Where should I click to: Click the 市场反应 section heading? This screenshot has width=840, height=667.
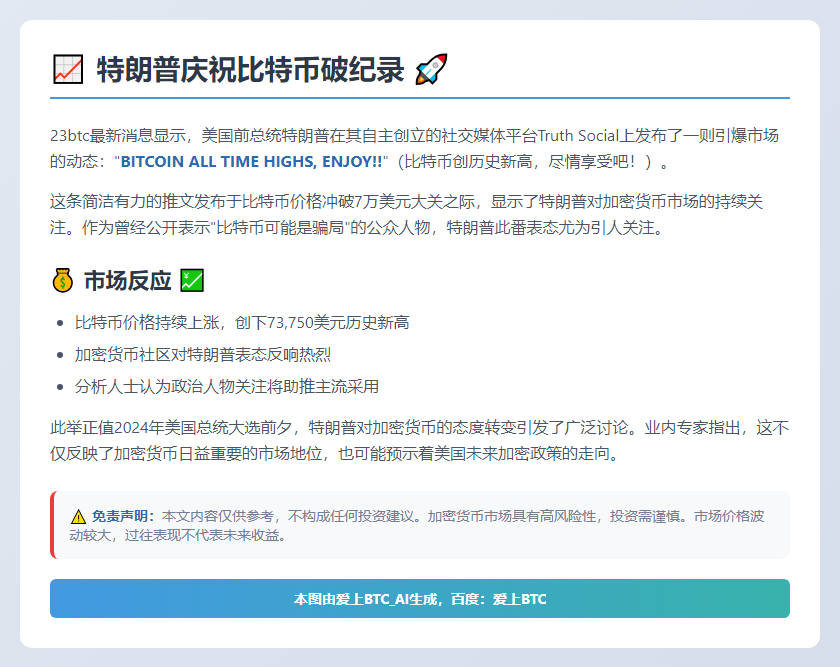click(x=128, y=280)
